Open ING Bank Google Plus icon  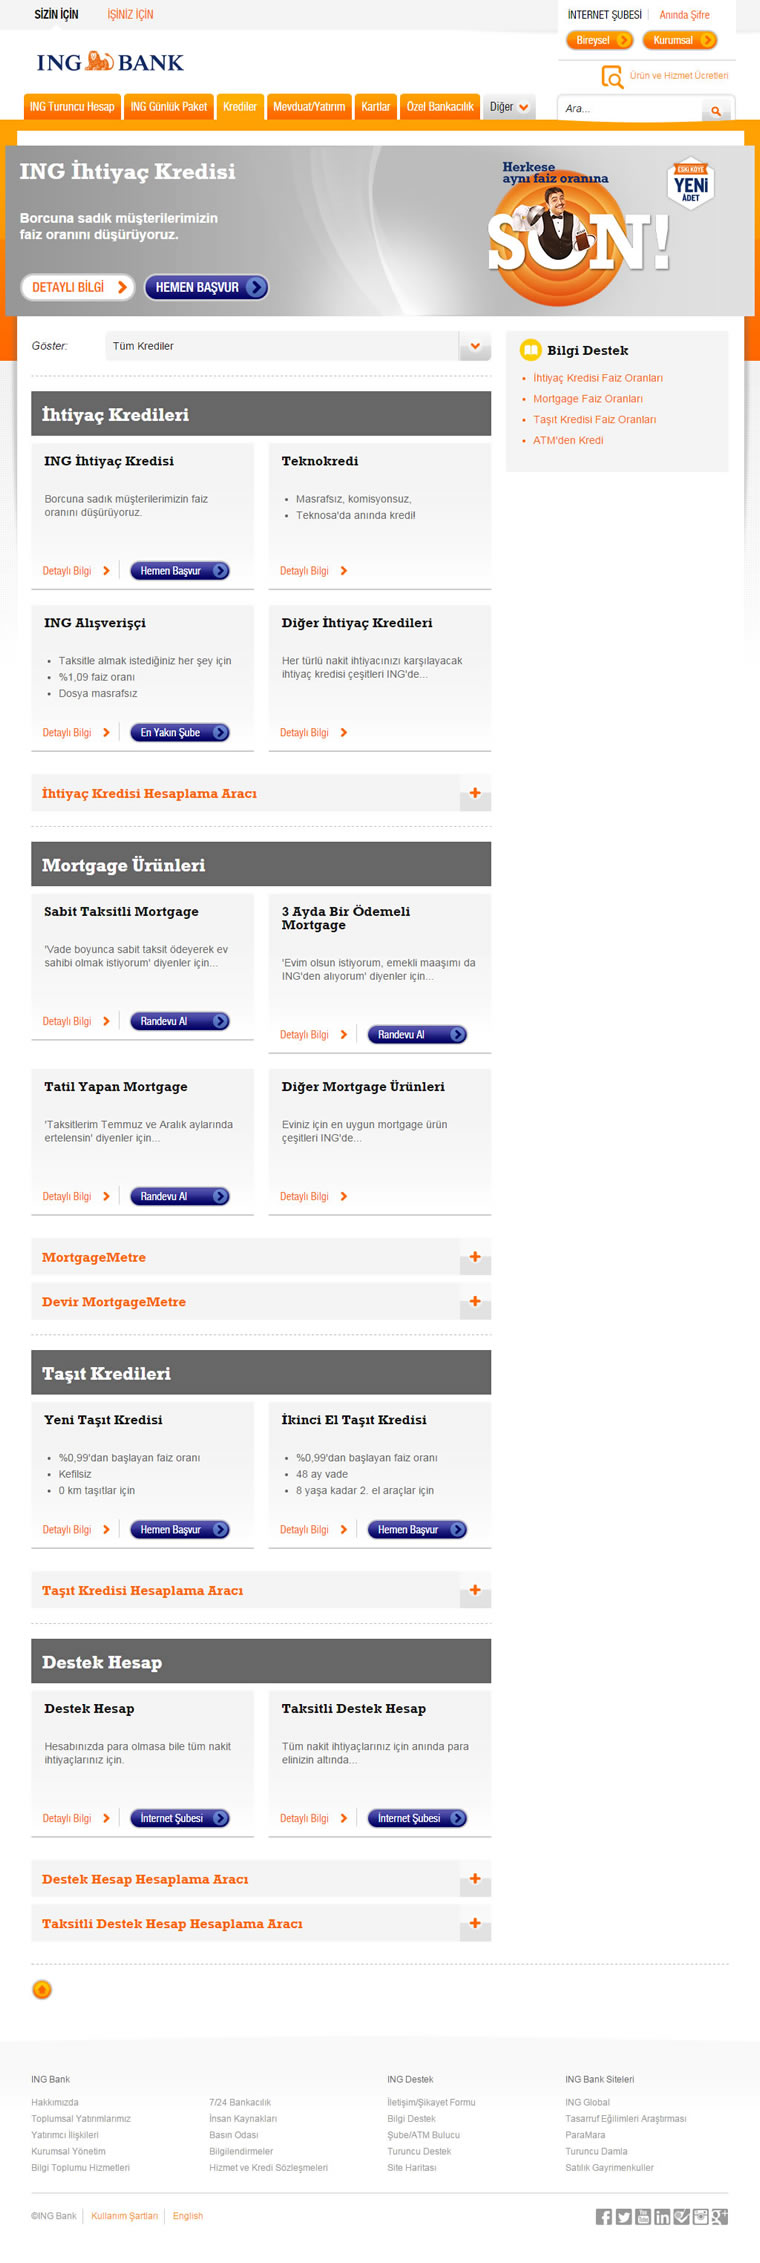pyautogui.click(x=720, y=2217)
